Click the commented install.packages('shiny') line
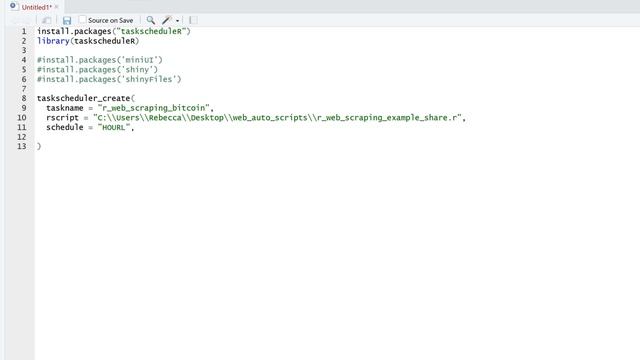Image resolution: width=640 pixels, height=360 pixels. (97, 70)
